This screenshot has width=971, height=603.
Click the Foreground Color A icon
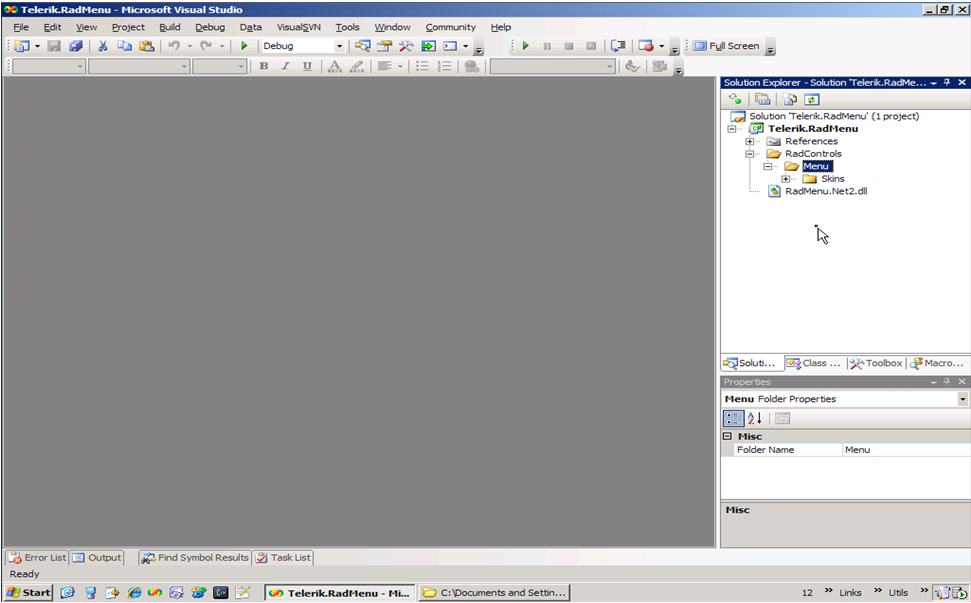[334, 66]
